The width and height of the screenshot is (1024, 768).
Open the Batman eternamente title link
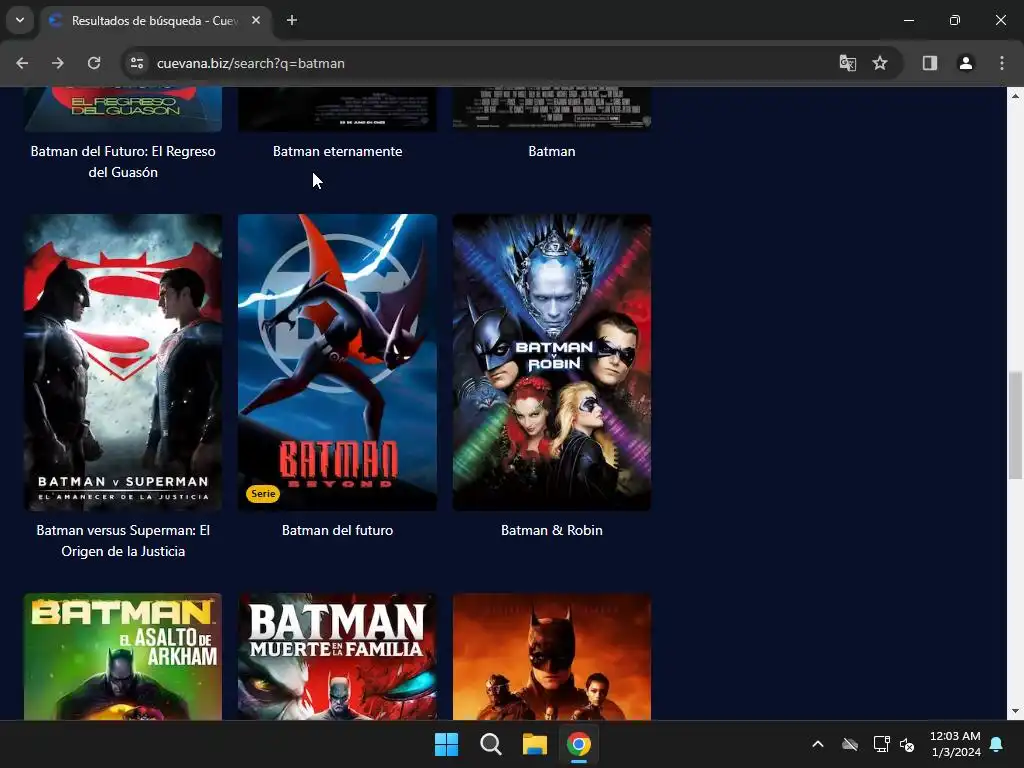pyautogui.click(x=338, y=152)
